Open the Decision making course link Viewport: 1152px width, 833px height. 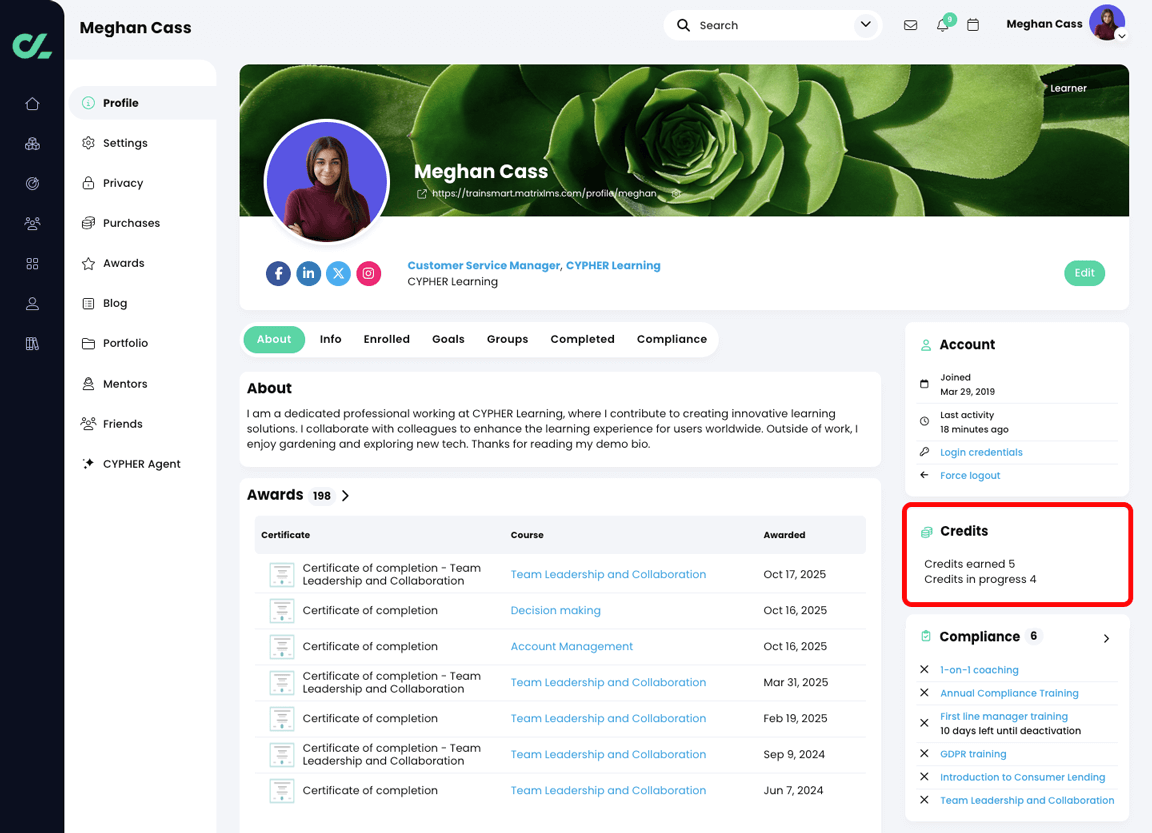(555, 610)
